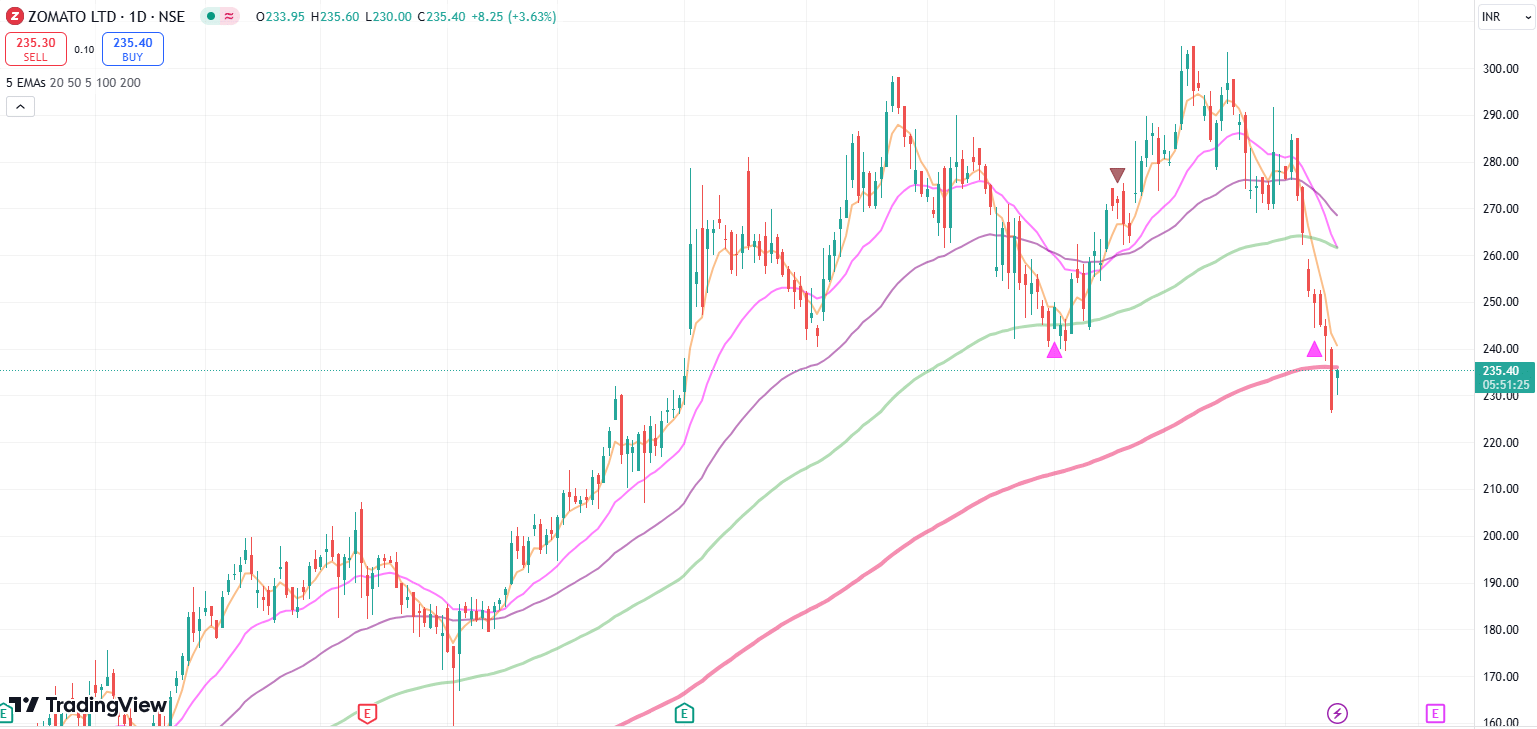1537x729 pixels.
Task: Click the 270.00 price scale label
Action: (1501, 208)
